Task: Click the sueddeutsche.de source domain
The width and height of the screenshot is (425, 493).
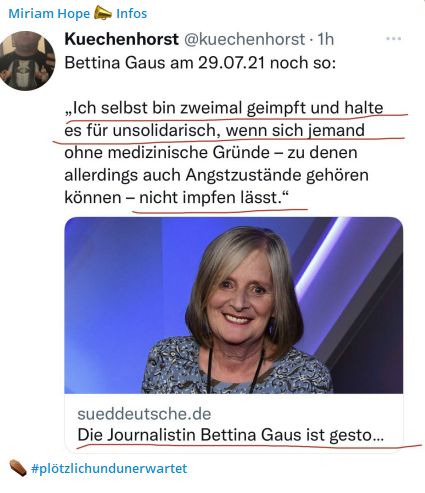Action: coord(144,414)
